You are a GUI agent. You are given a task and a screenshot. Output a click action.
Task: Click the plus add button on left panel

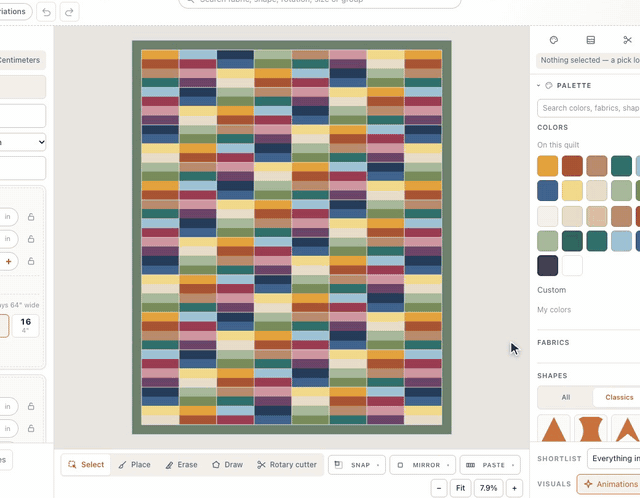8,261
